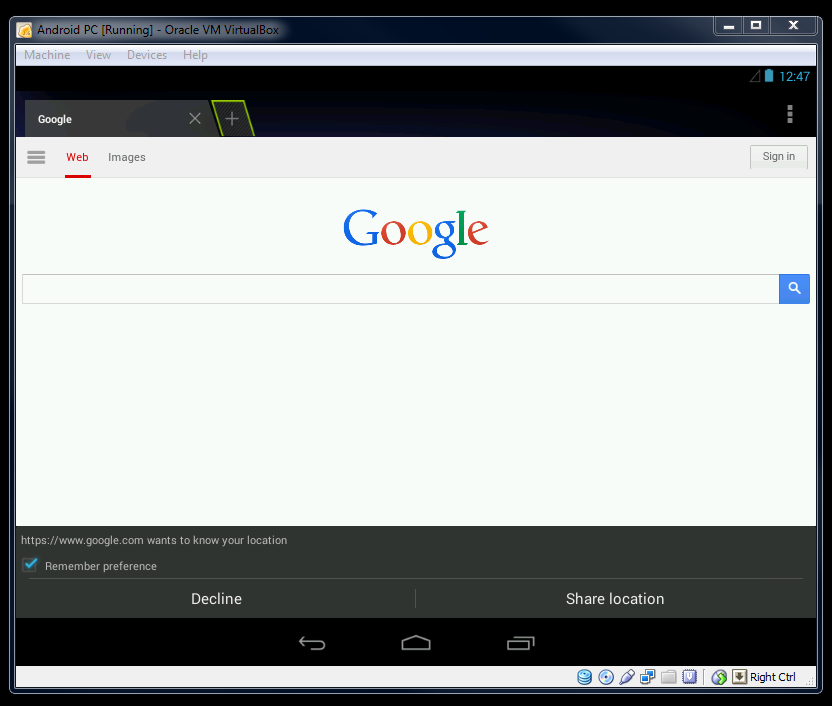
Task: Open the Machine menu
Action: click(47, 55)
